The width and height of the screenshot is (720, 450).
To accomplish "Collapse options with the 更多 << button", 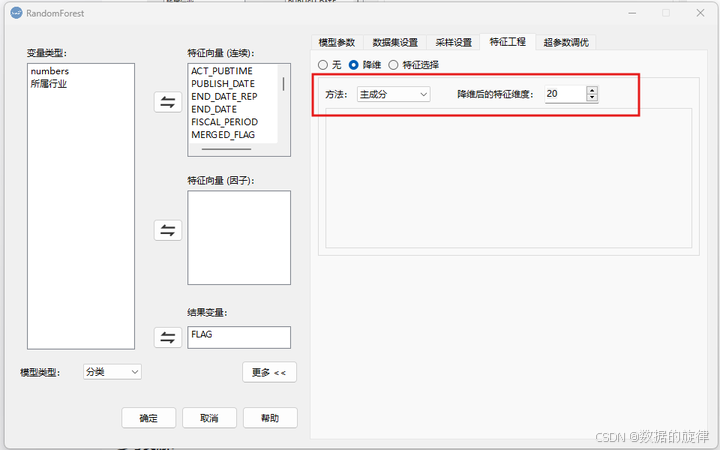I will pos(269,372).
